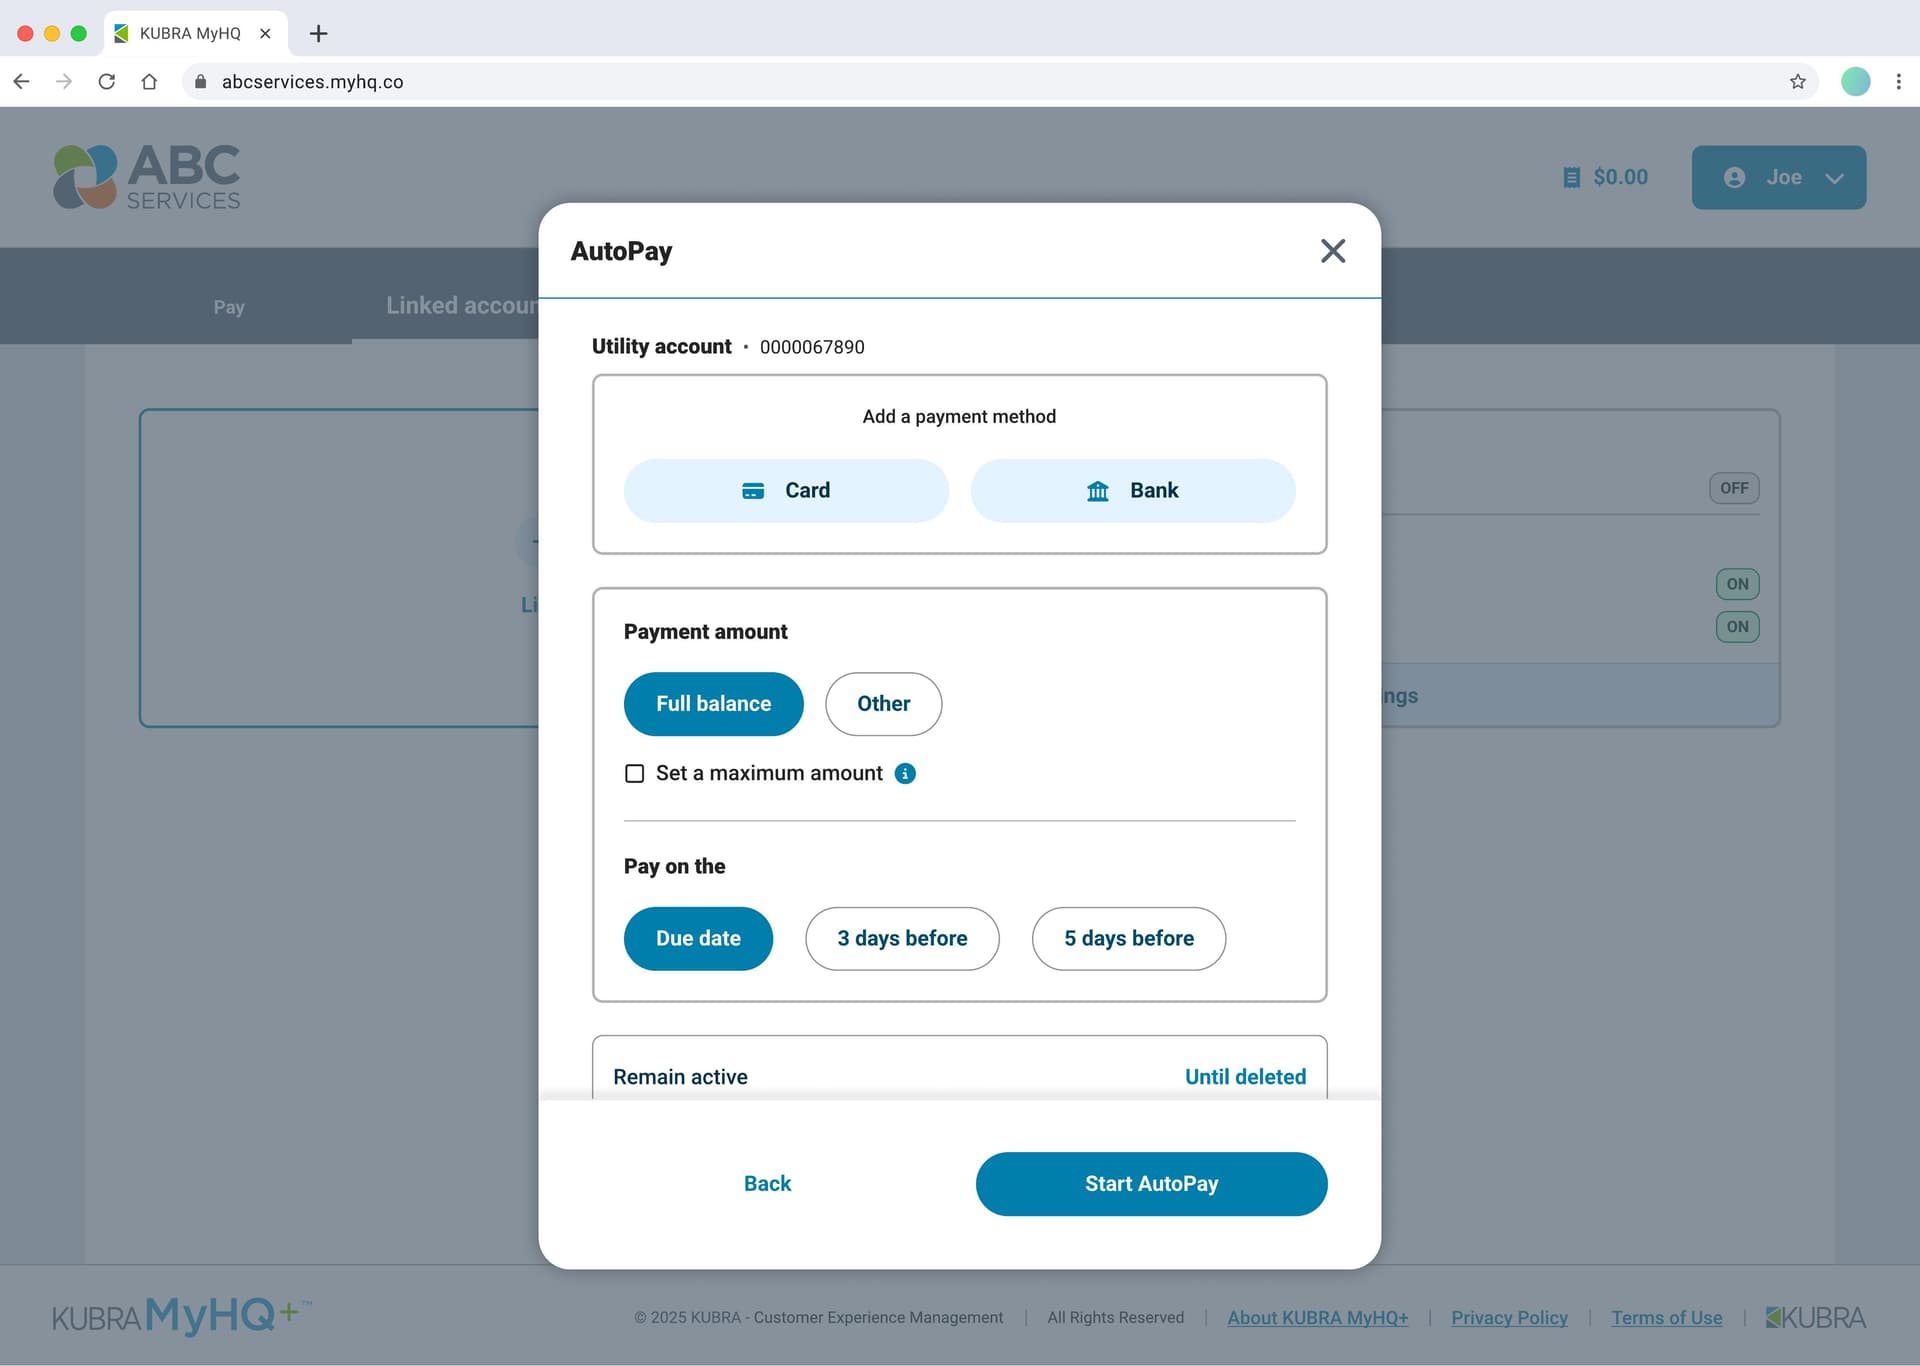Open the Privacy Policy footer link

tap(1508, 1317)
